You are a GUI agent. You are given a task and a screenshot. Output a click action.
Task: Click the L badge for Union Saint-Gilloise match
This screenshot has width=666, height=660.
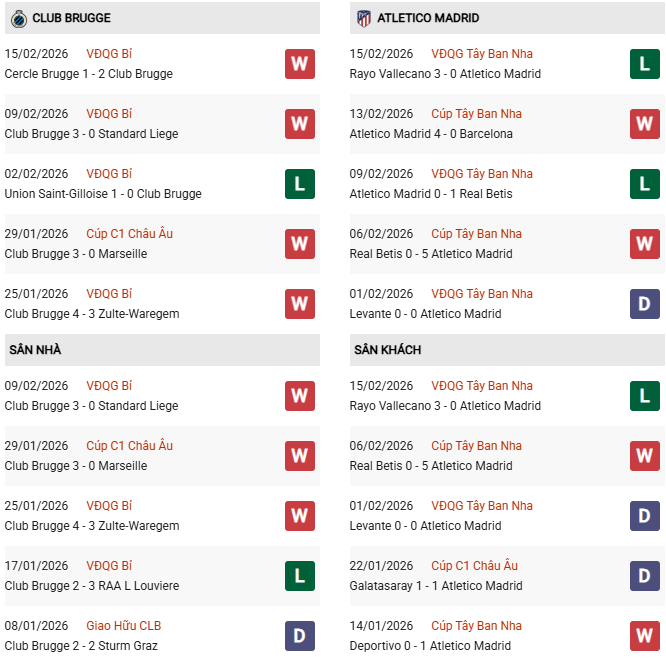click(299, 184)
